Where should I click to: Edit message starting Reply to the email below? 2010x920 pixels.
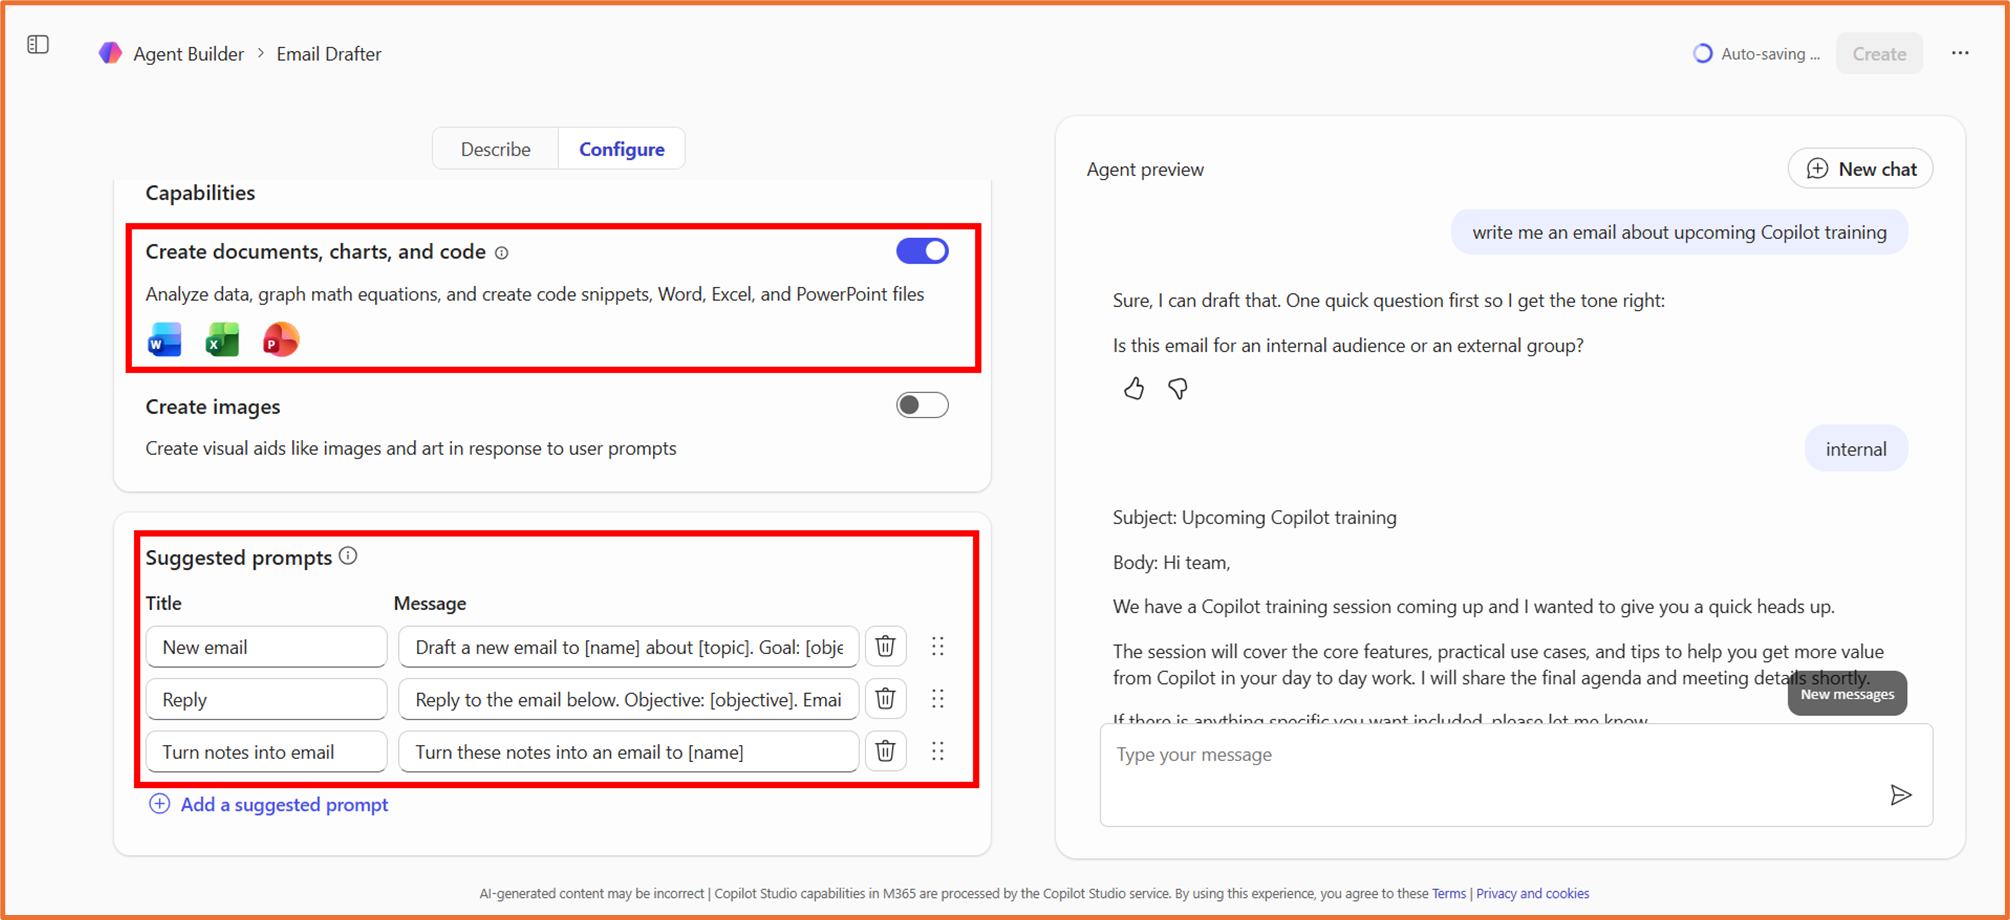(x=629, y=699)
